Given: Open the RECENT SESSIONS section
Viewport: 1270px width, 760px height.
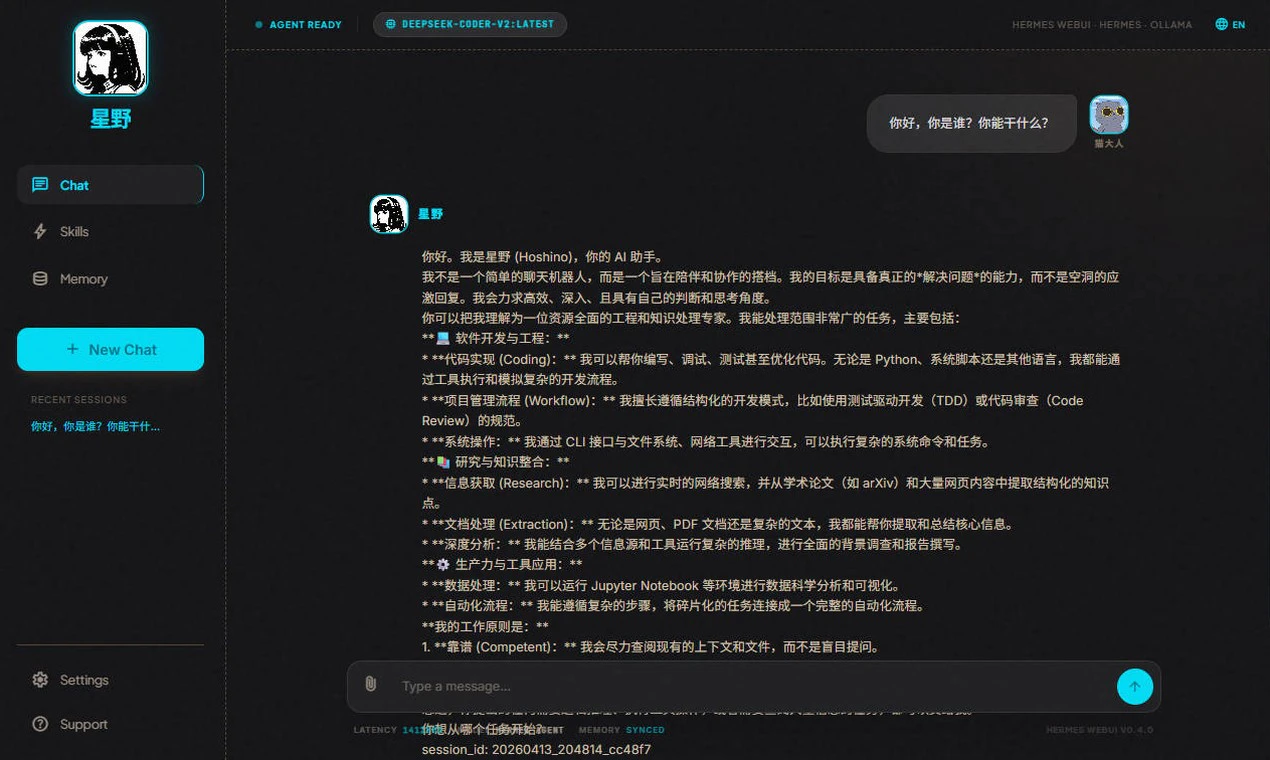Looking at the screenshot, I should click(78, 399).
